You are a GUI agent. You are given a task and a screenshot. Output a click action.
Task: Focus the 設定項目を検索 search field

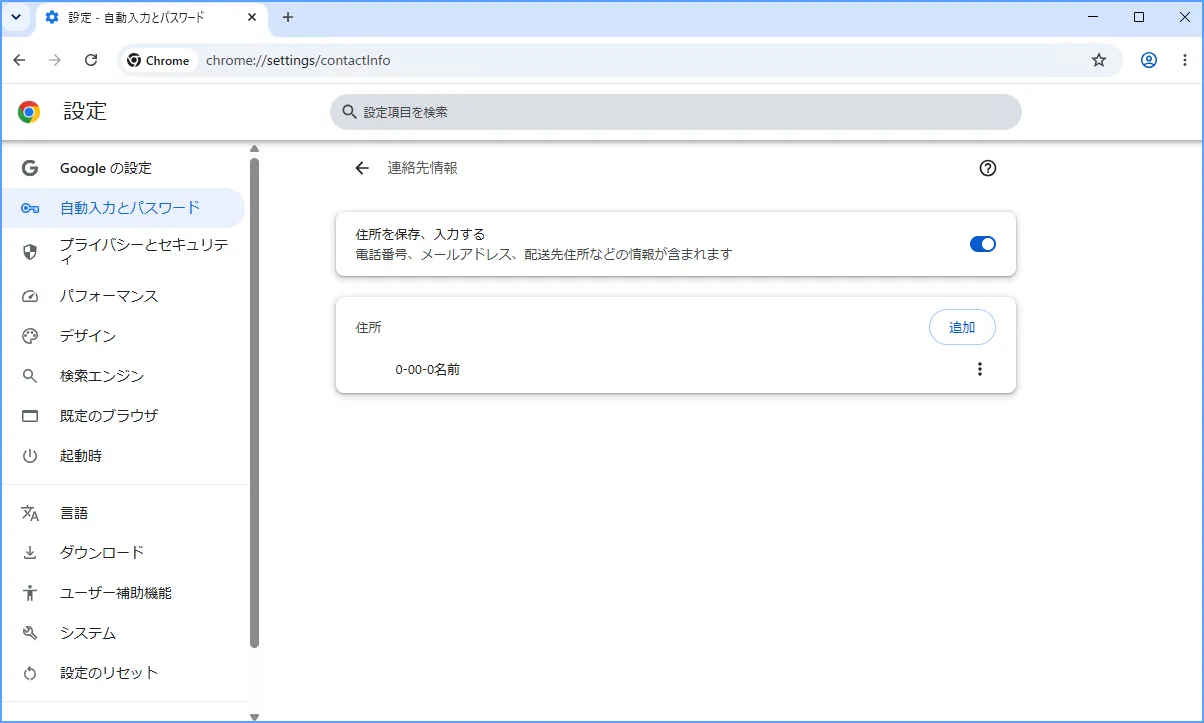676,112
